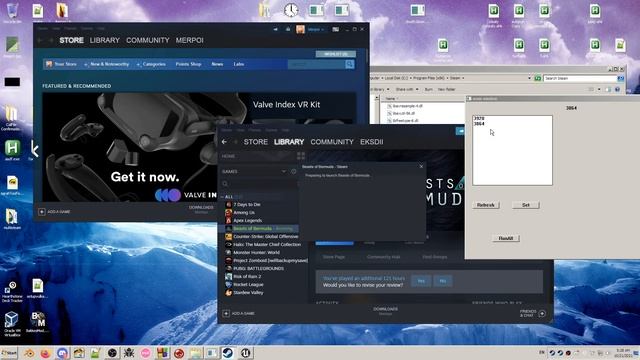Click the WISHLIST button in Steam Store

(x=336, y=54)
